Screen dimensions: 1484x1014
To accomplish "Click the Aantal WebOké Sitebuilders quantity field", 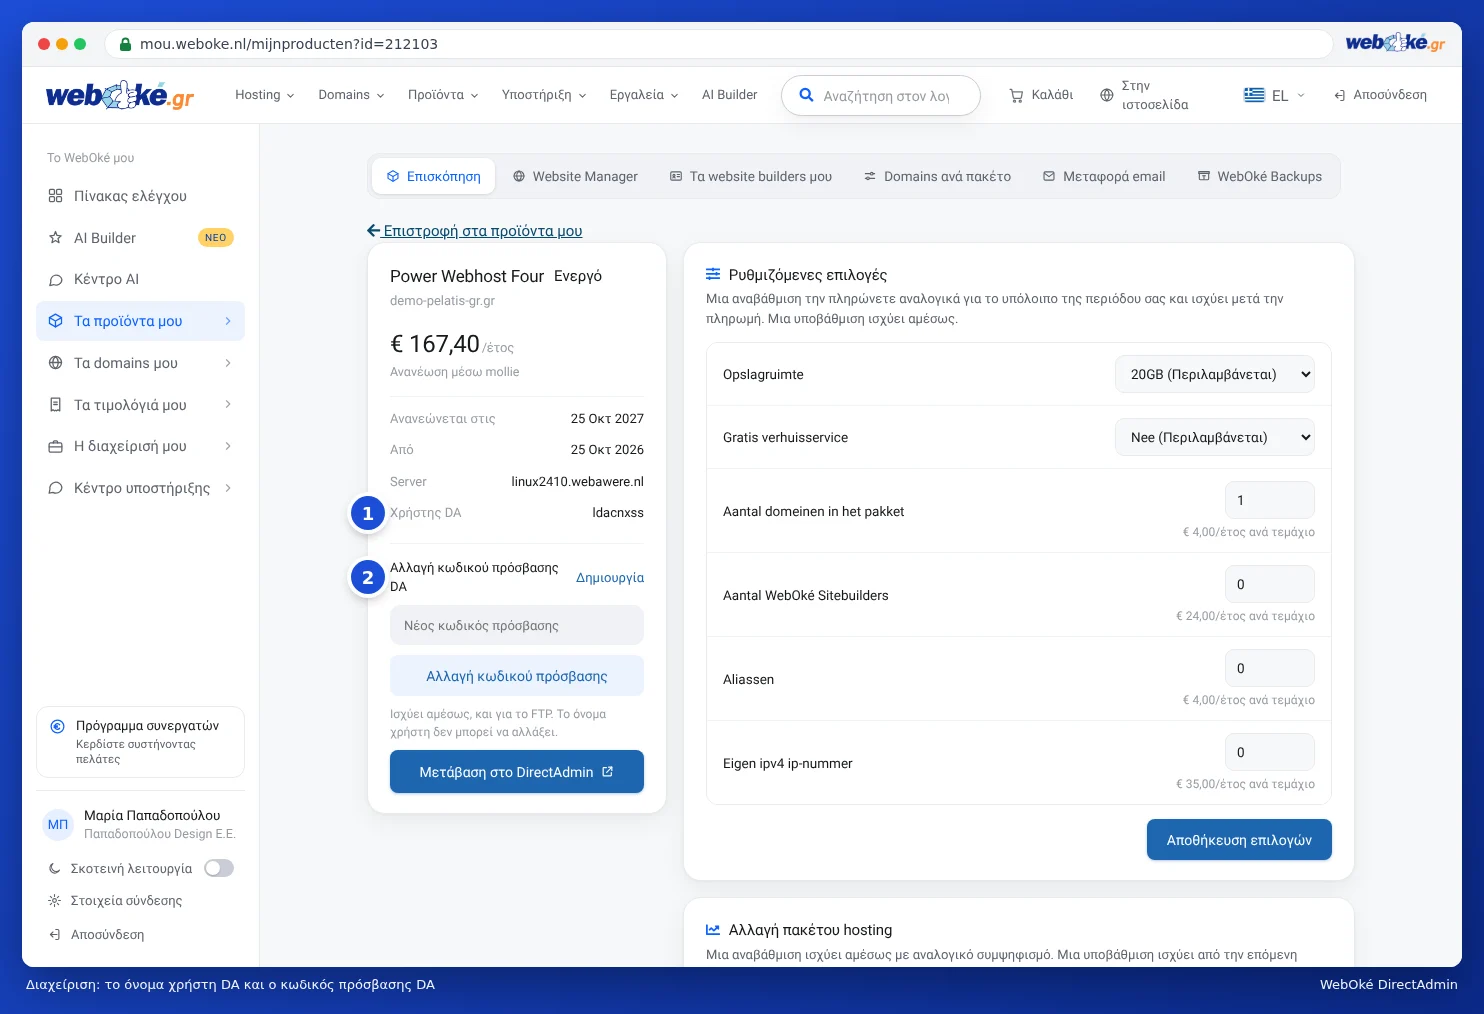I will (x=1270, y=584).
